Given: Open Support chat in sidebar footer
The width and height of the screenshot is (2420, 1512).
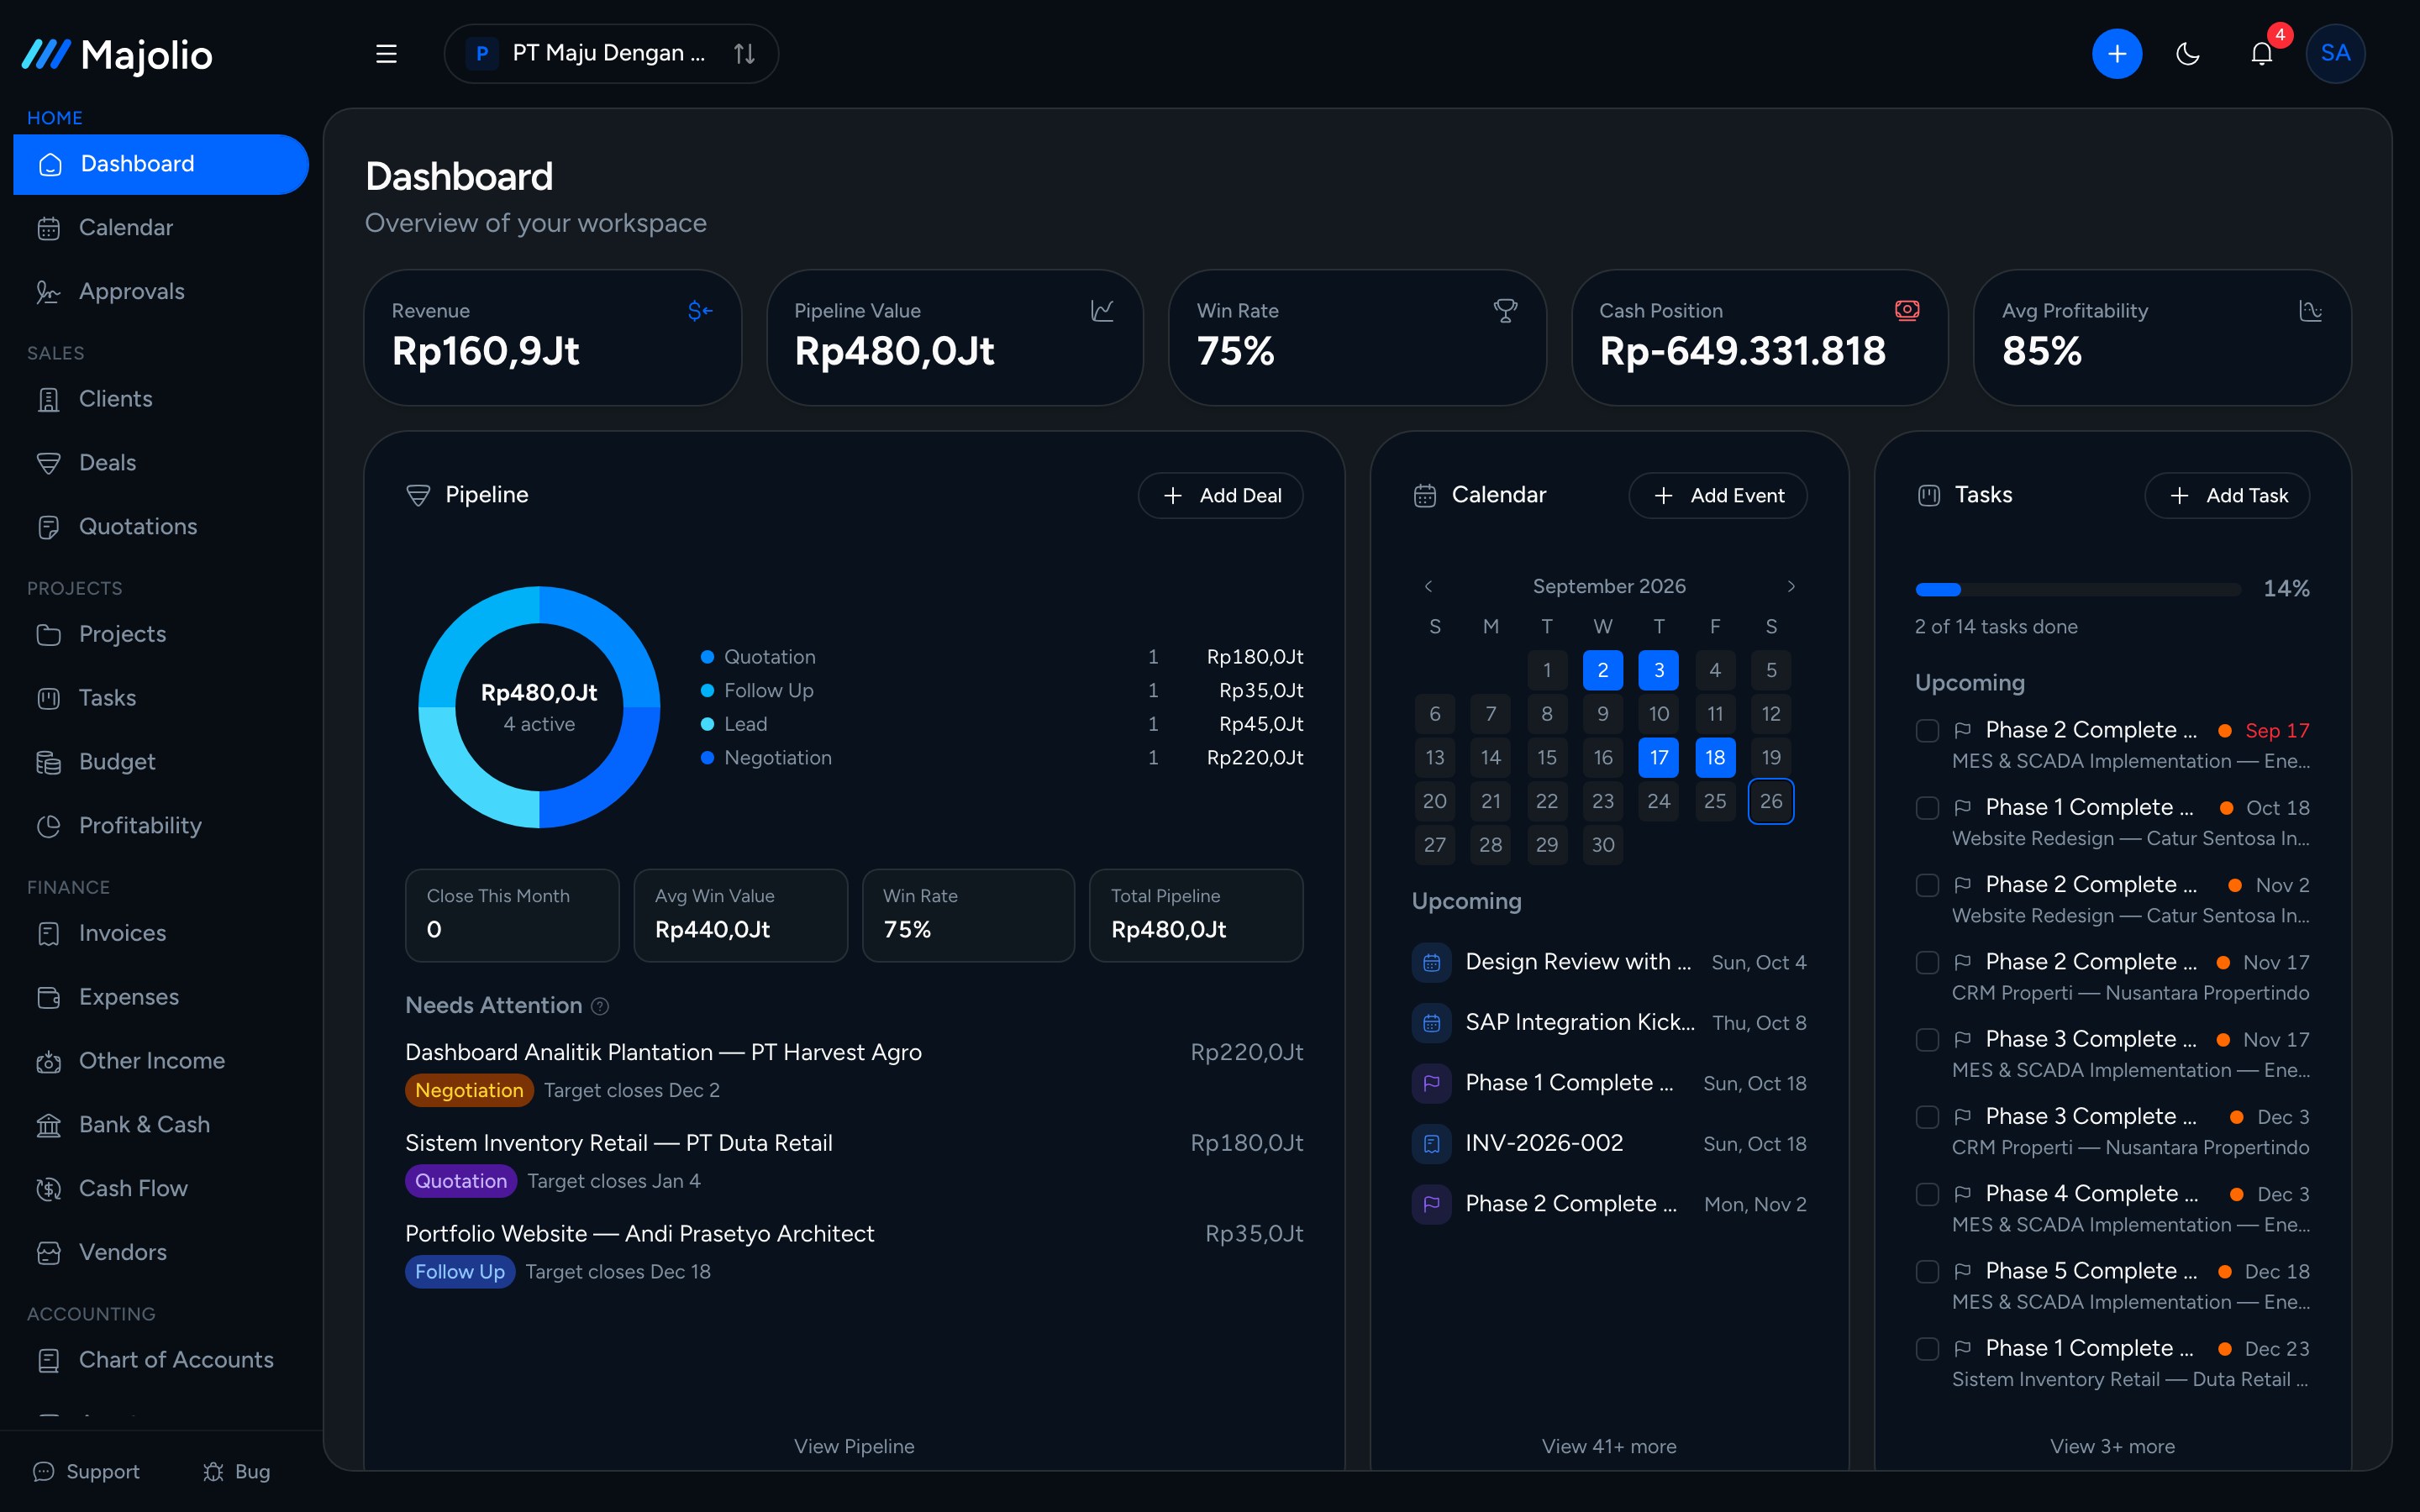Looking at the screenshot, I should (x=86, y=1472).
